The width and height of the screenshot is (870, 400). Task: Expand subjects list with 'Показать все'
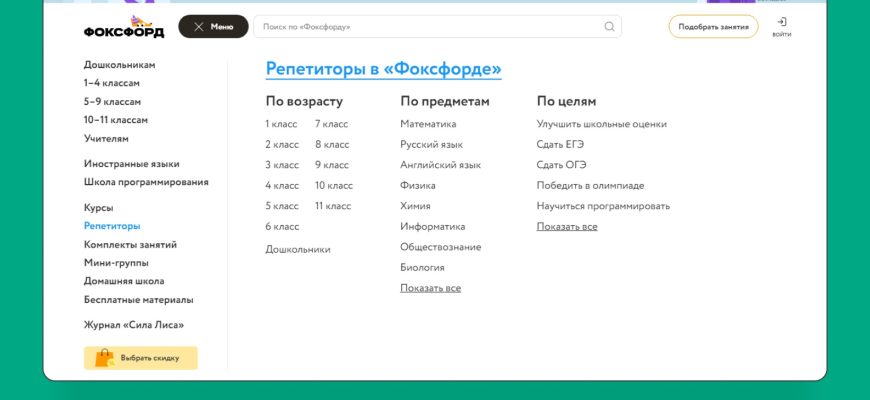point(430,288)
